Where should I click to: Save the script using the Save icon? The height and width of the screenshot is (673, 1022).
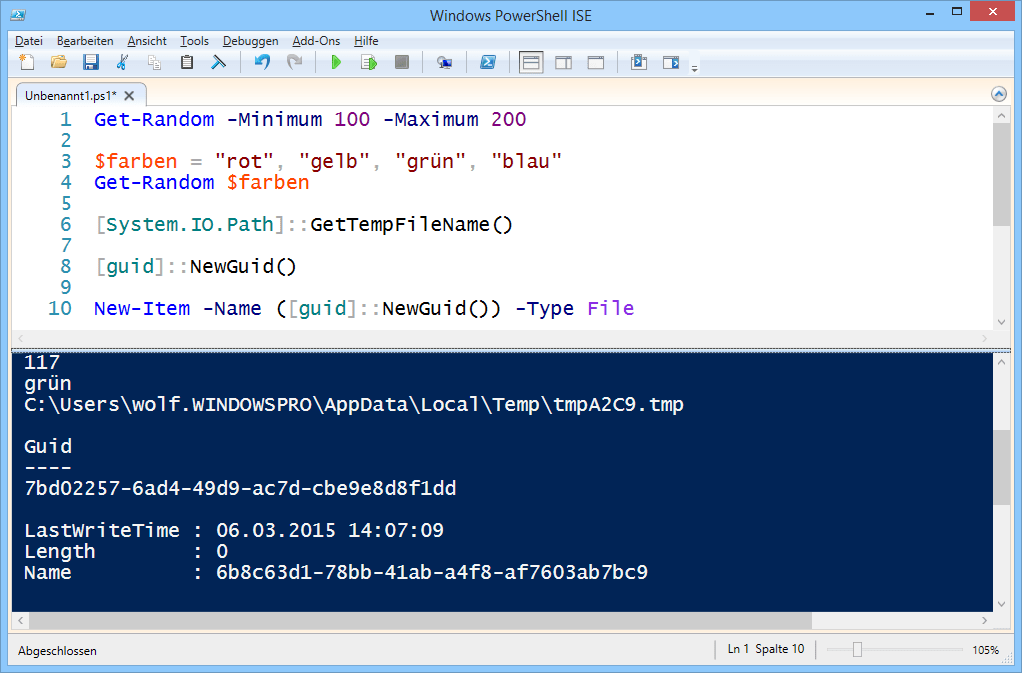tap(91, 62)
